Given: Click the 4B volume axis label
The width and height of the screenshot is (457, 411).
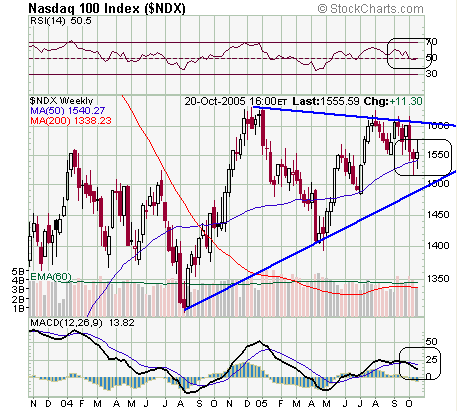Looking at the screenshot, I should (x=19, y=280).
